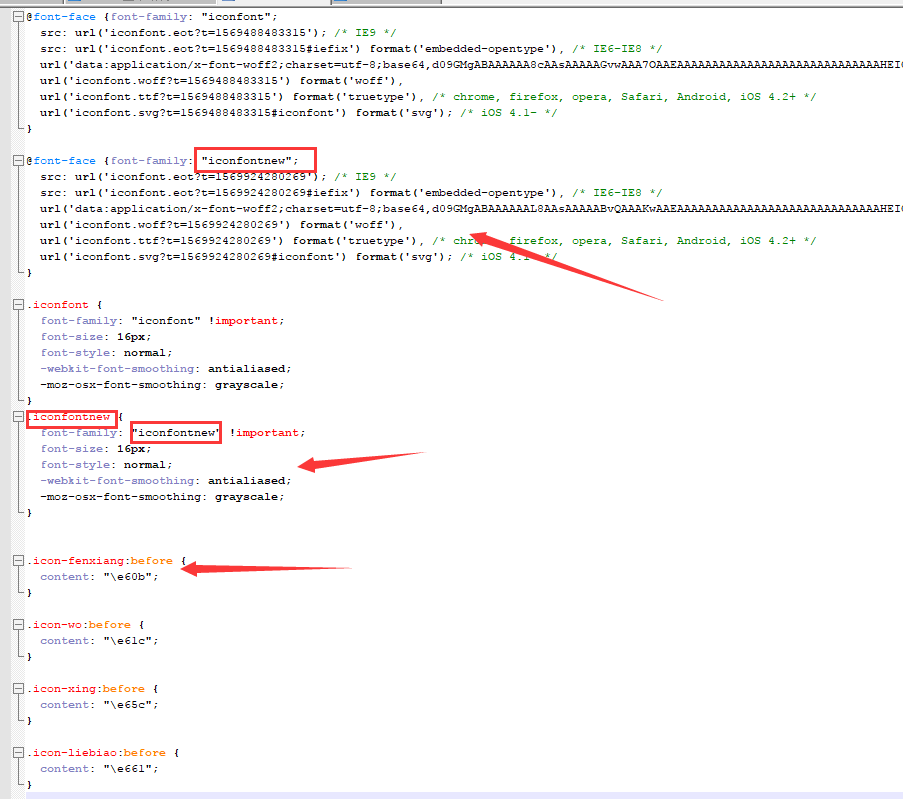Click the .iconfont selector text
The height and width of the screenshot is (799, 903).
tap(58, 305)
